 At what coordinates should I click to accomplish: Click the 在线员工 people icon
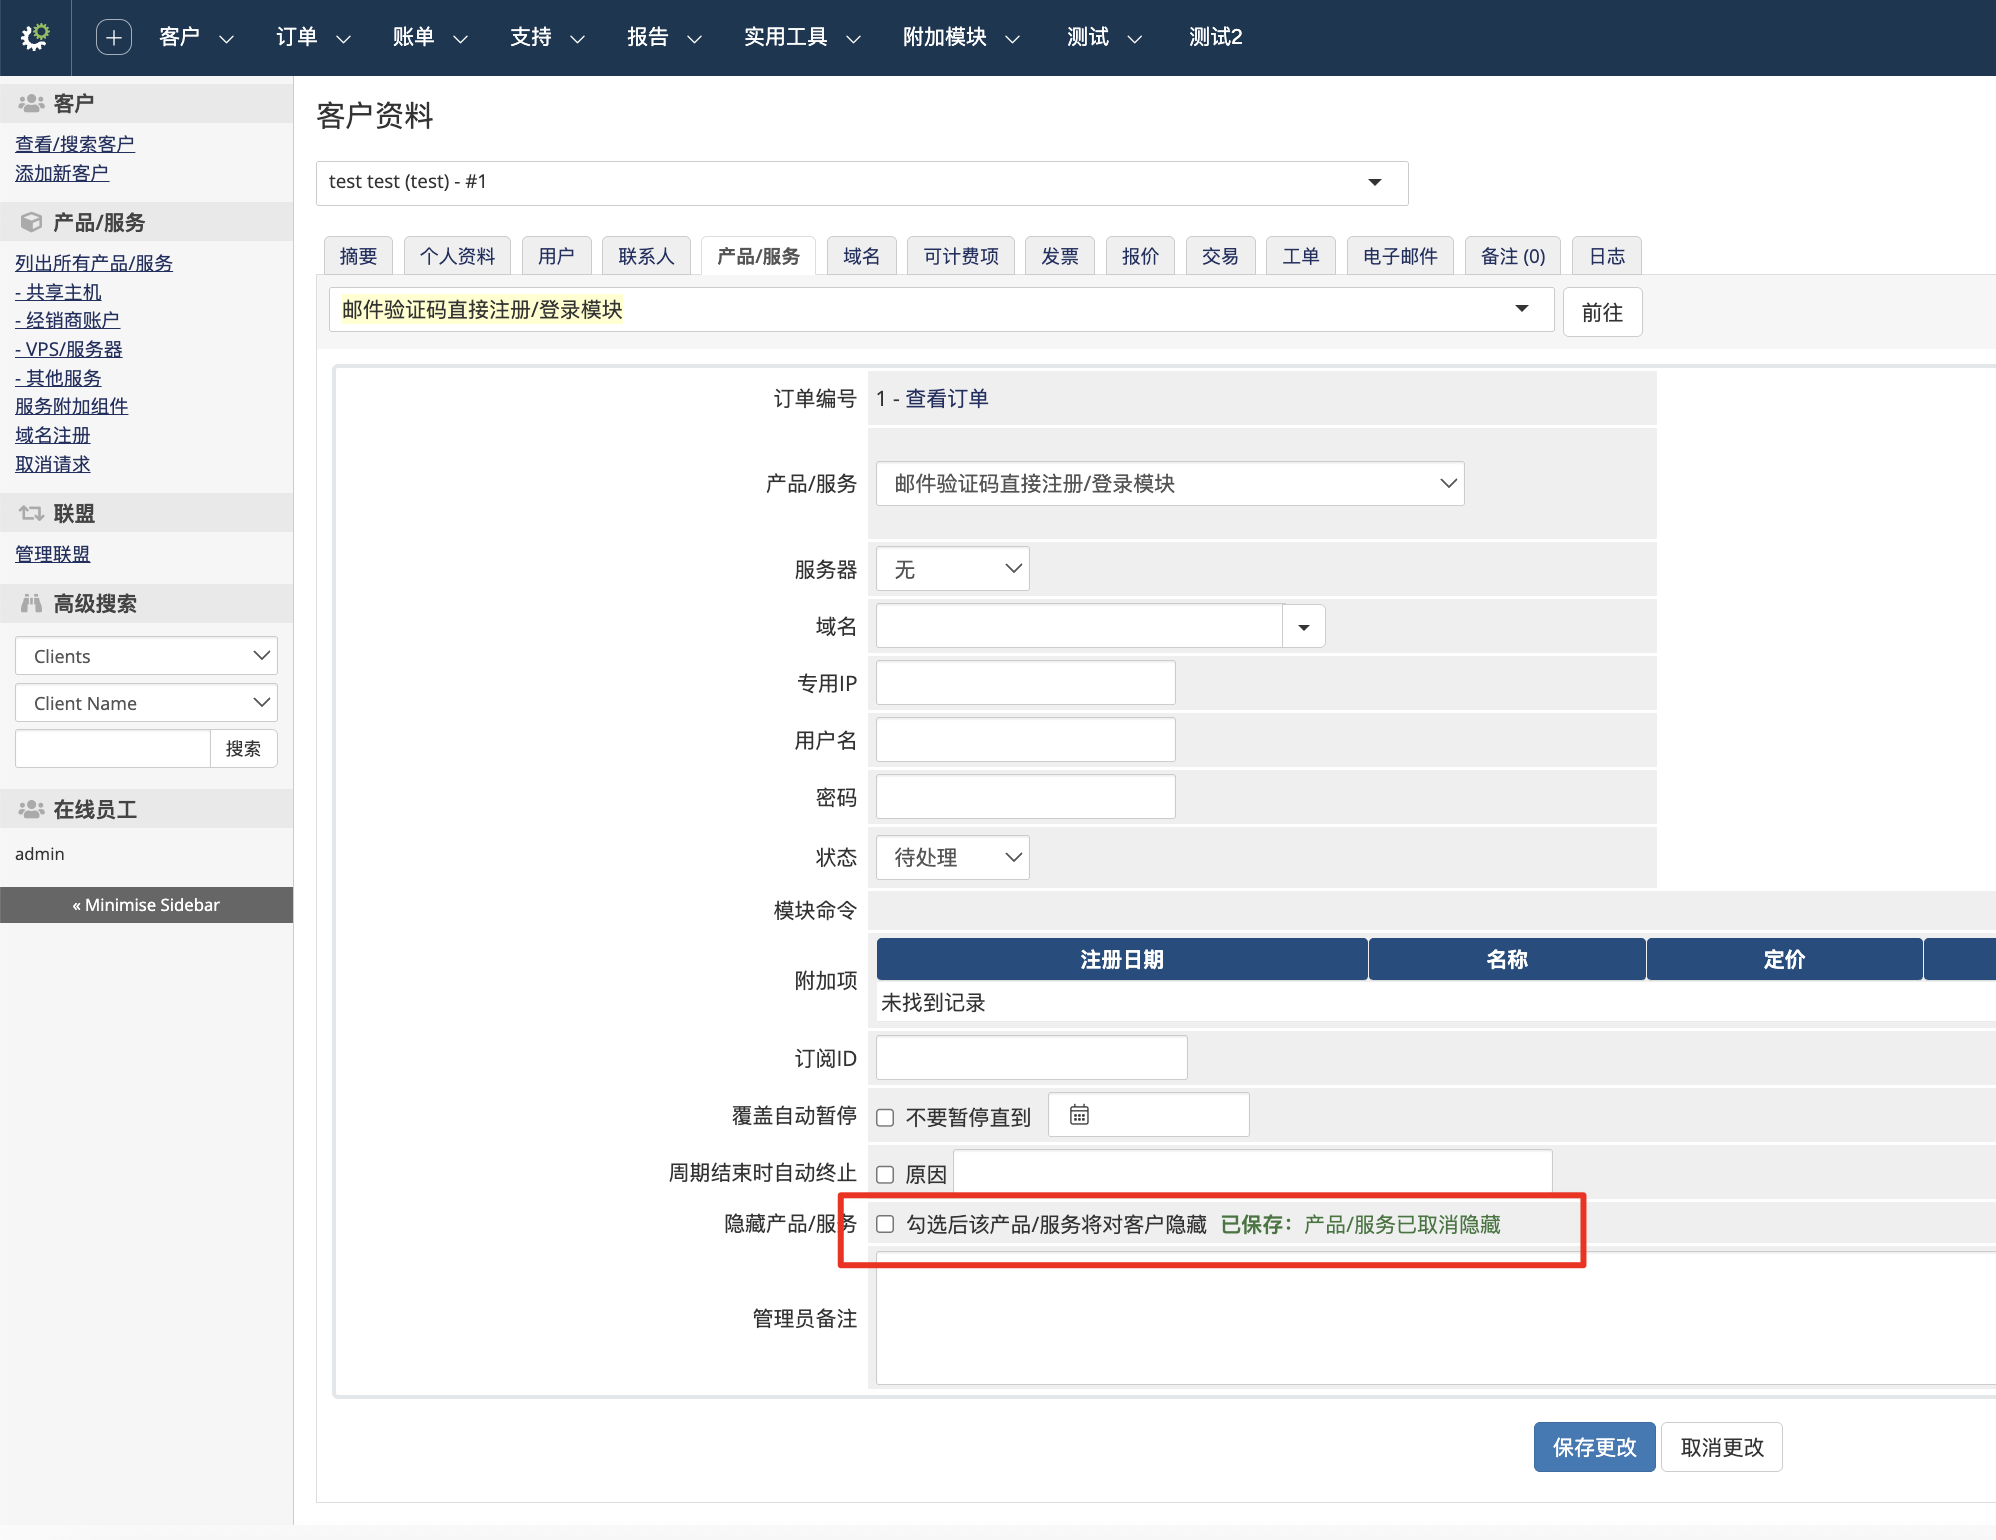[31, 809]
